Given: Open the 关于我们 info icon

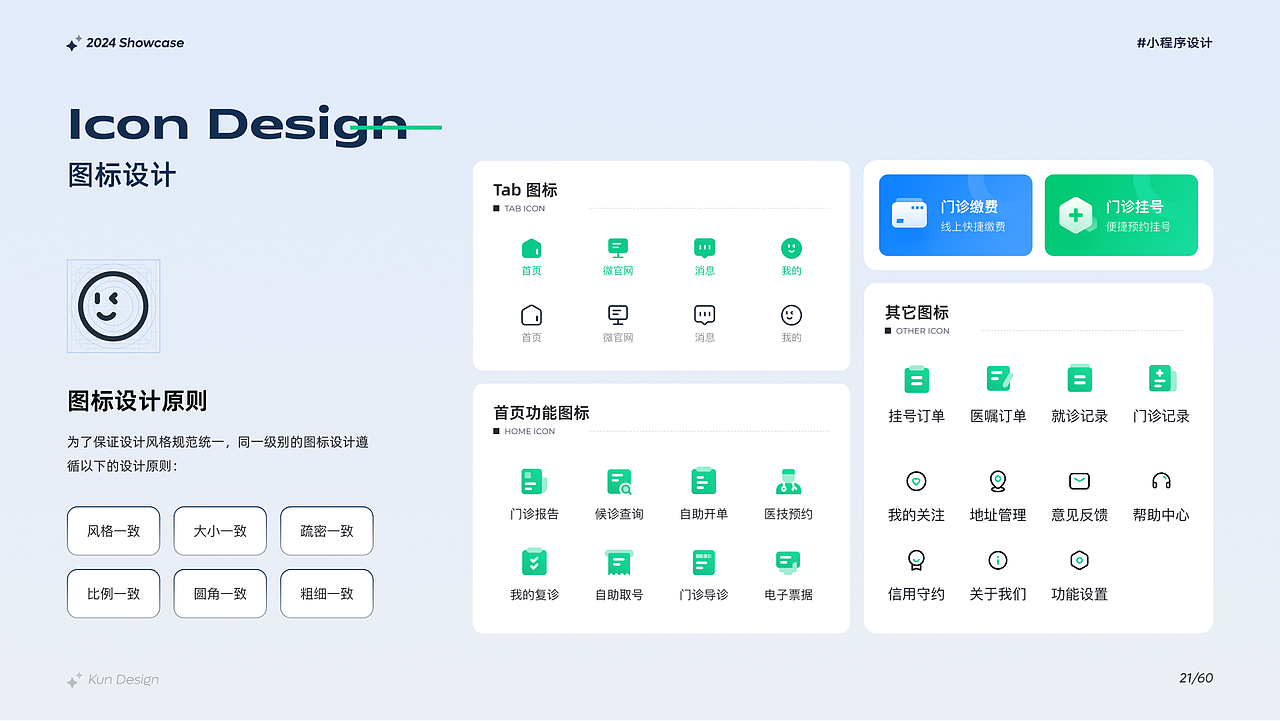Looking at the screenshot, I should point(998,560).
